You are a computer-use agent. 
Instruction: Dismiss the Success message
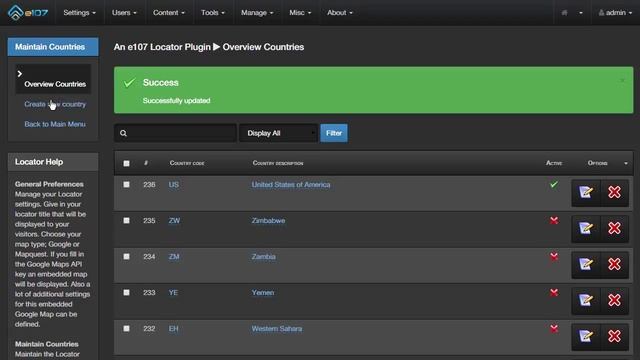coord(622,80)
